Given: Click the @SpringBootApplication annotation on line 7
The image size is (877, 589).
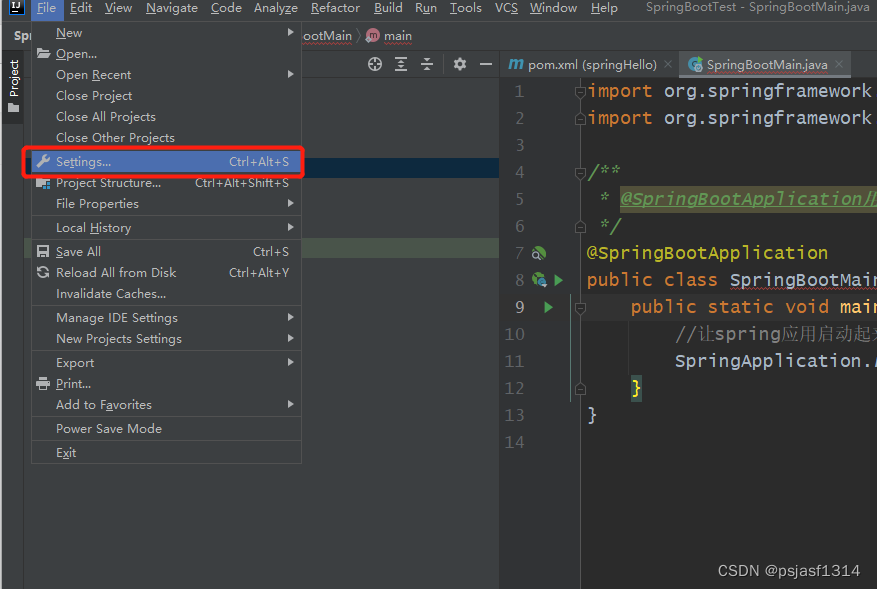Looking at the screenshot, I should (707, 253).
